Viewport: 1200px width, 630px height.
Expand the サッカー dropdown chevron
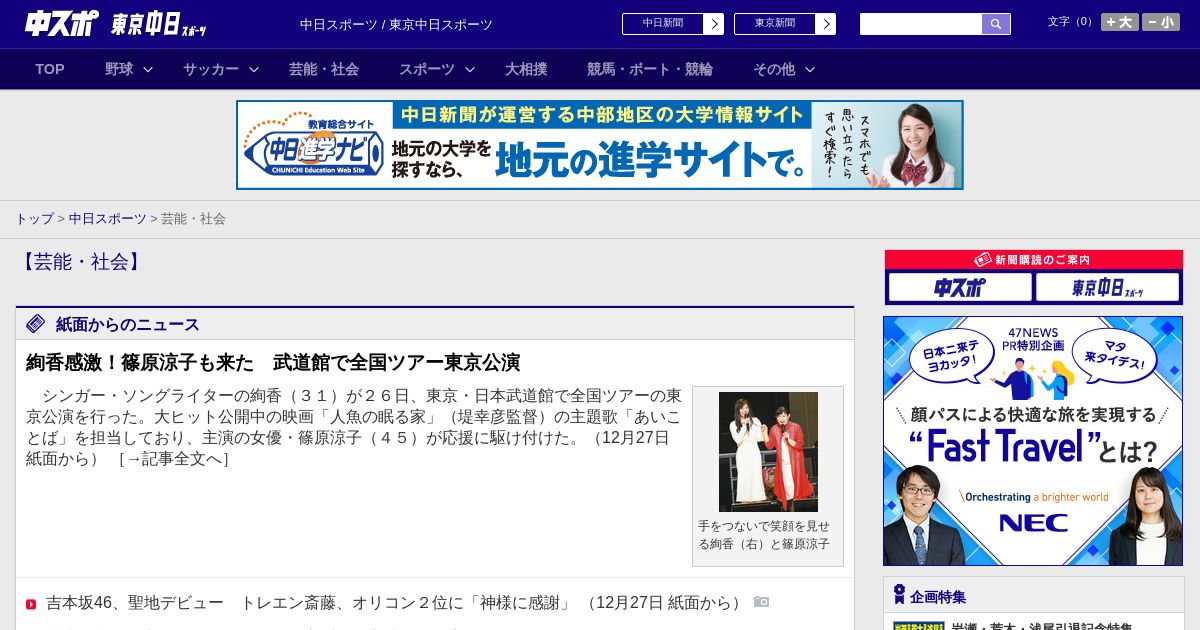click(254, 70)
